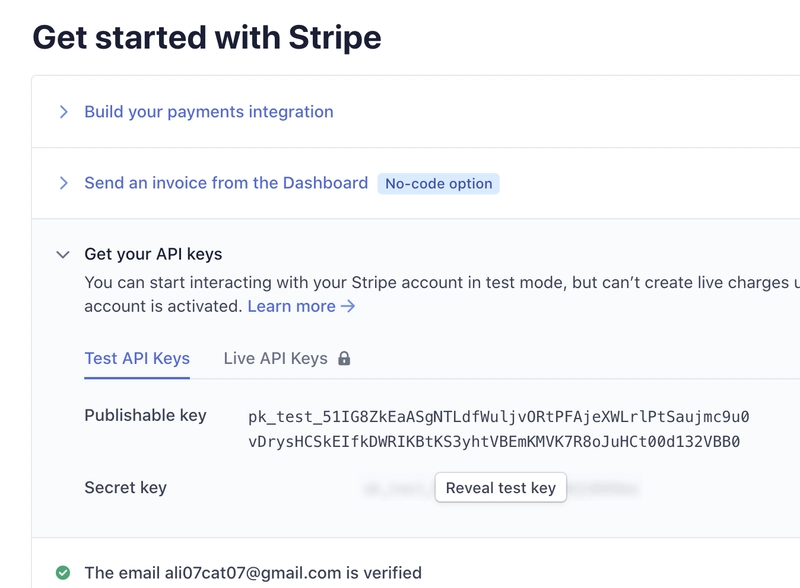Image resolution: width=800 pixels, height=588 pixels.
Task: Click the Secret key label
Action: tap(126, 487)
